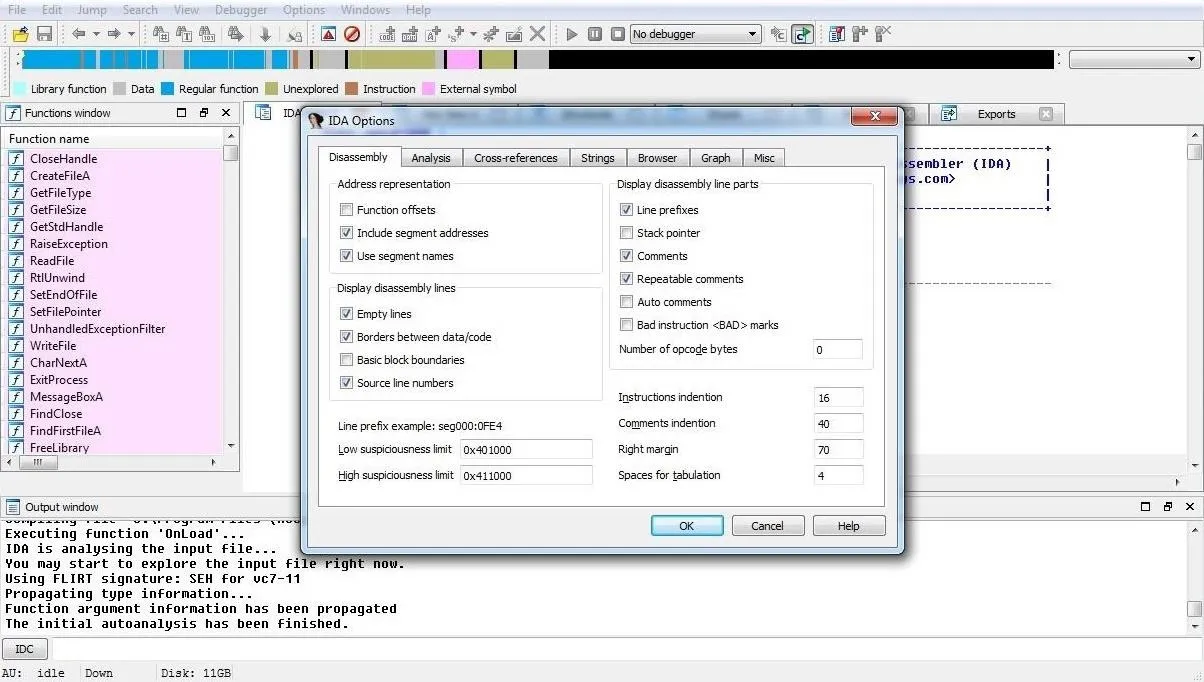Pause the process with the pause icon

click(x=595, y=34)
